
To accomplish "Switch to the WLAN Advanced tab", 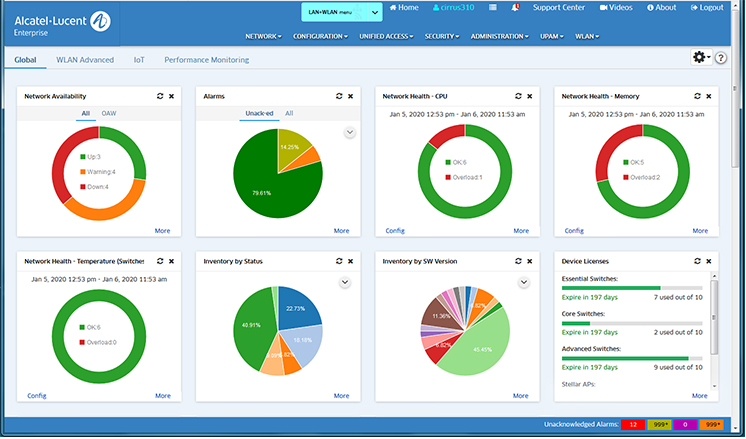I will coord(85,60).
